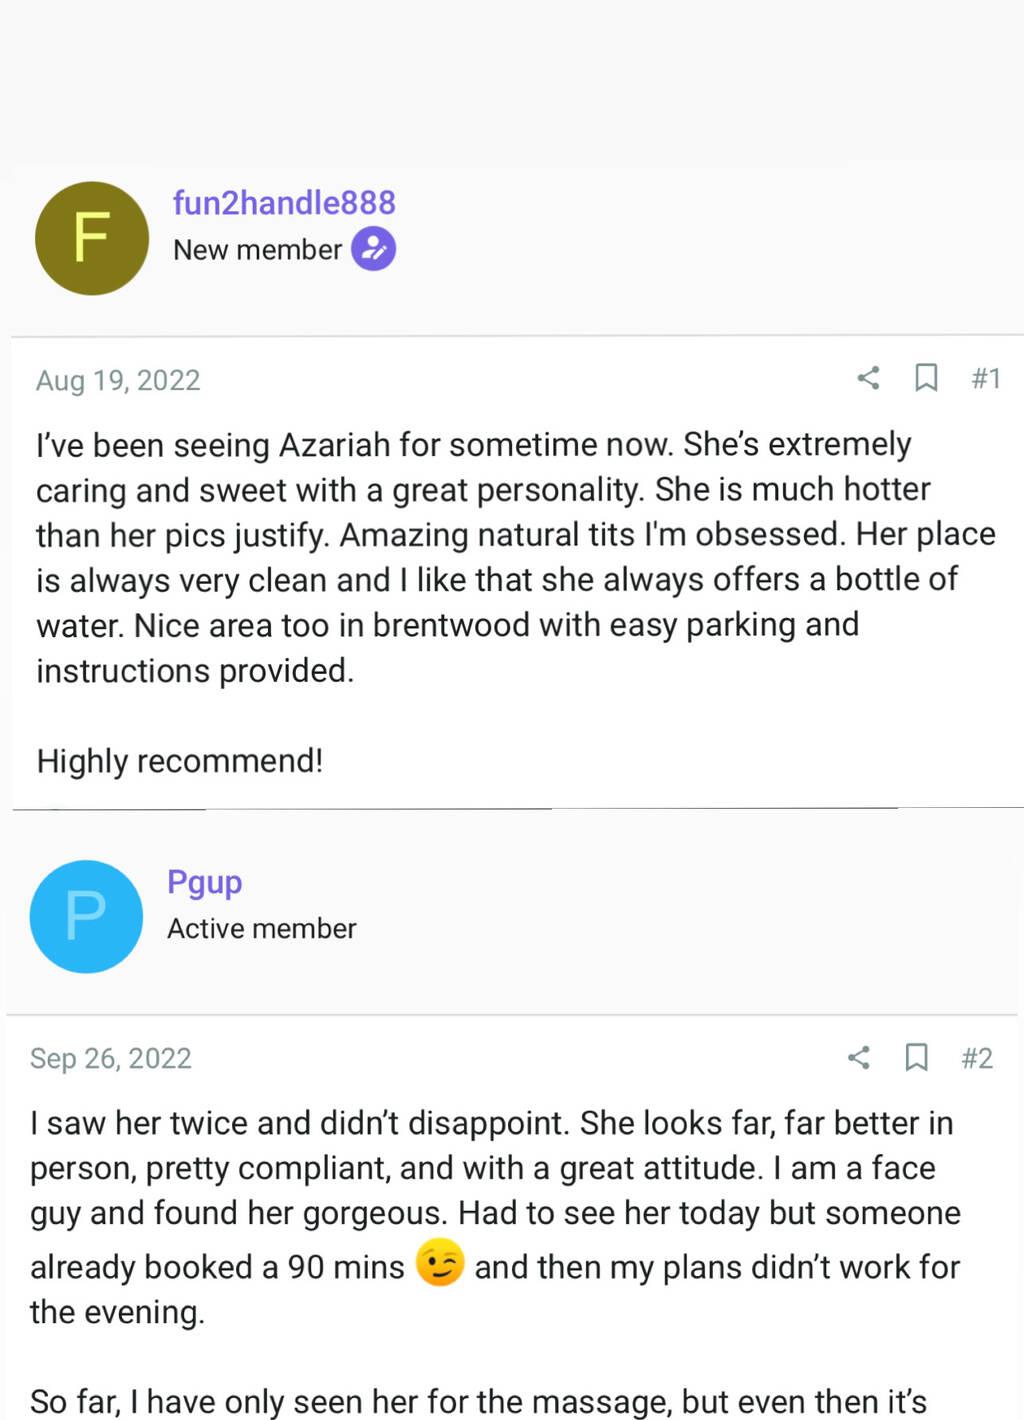Click the Aug 19, 2022 timestamp
The height and width of the screenshot is (1420, 1024).
click(x=118, y=380)
